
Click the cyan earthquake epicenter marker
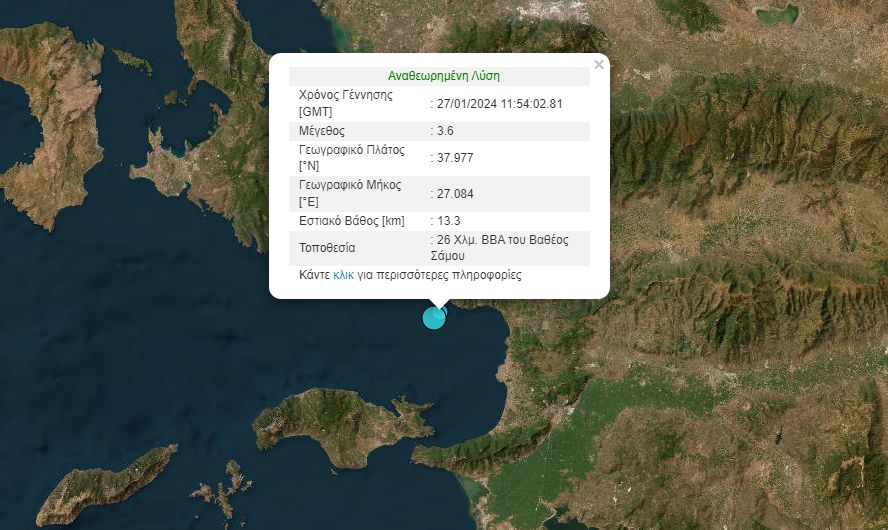pos(434,318)
